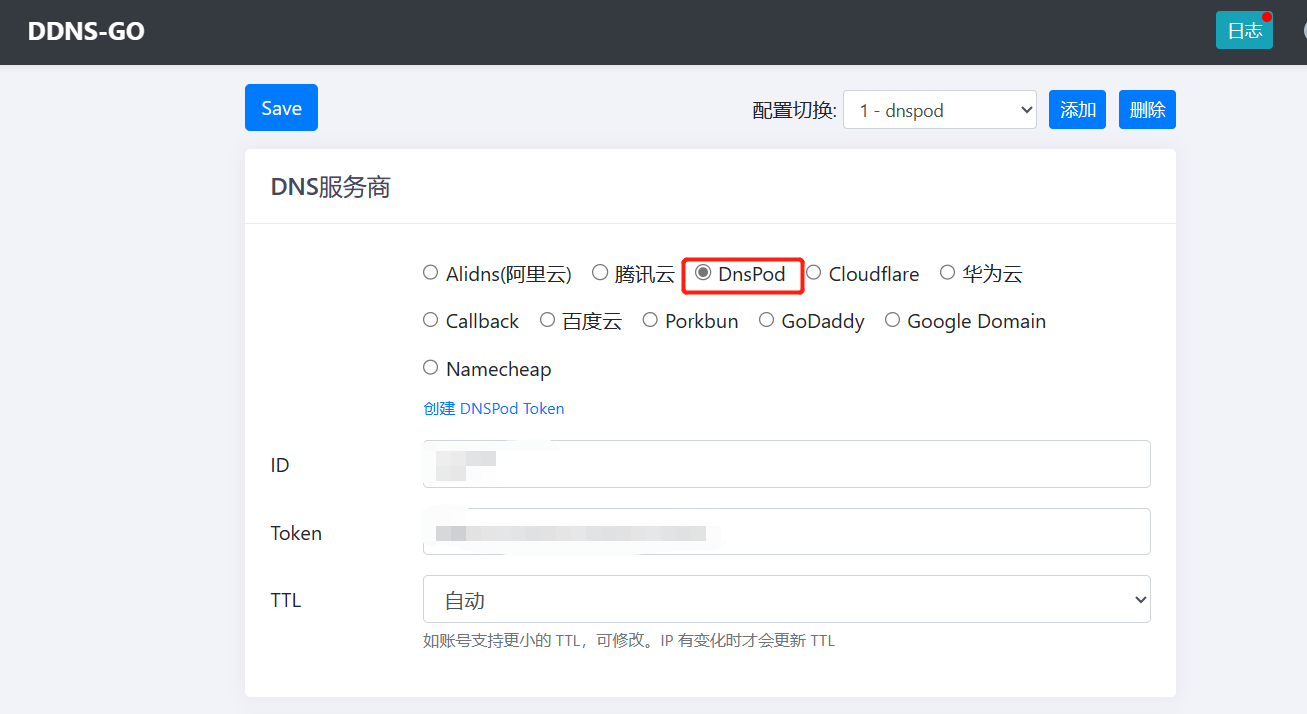This screenshot has height=714, width=1307.
Task: Select GoDaddy as DNS provider
Action: coord(766,320)
